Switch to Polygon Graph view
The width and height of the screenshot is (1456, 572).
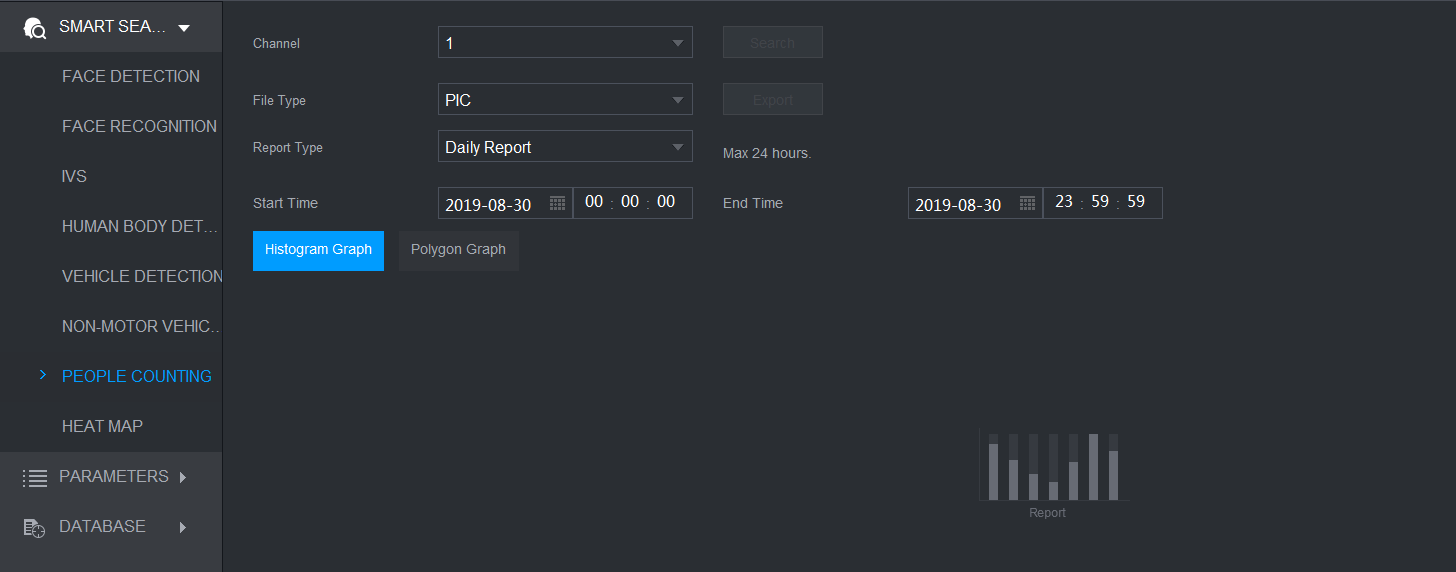tap(458, 250)
